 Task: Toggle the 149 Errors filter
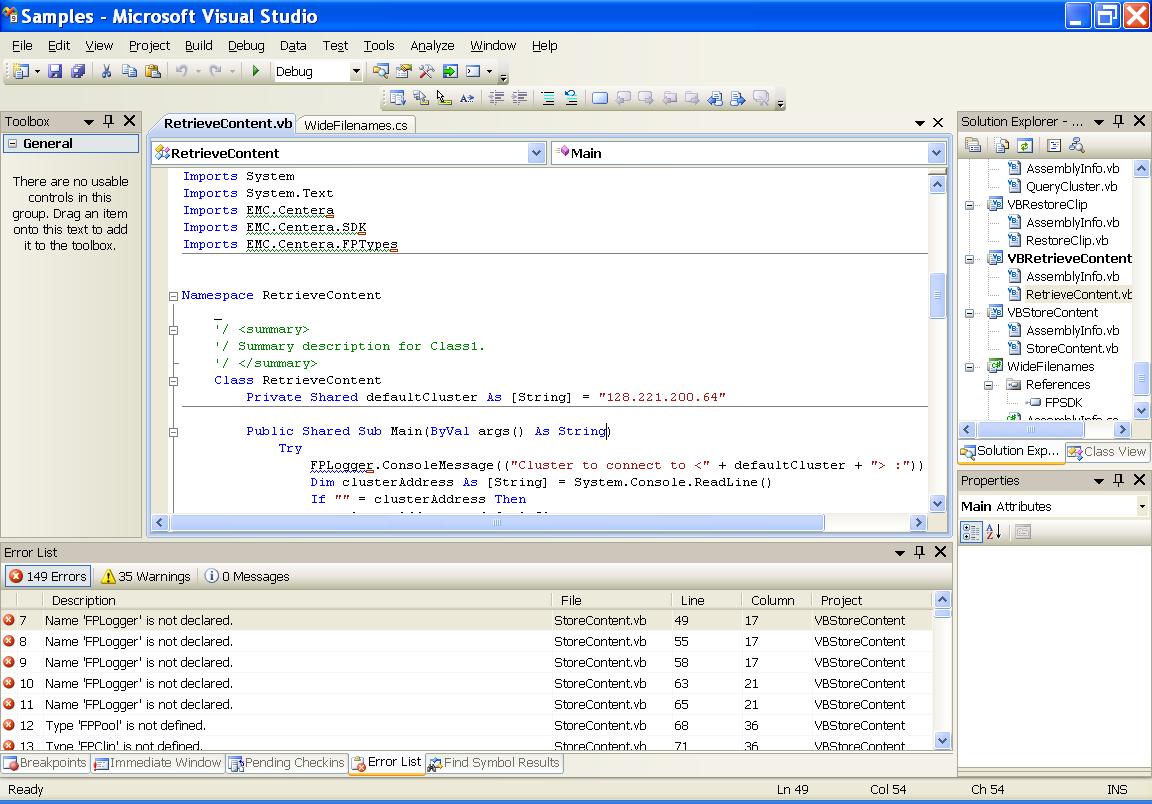[48, 576]
